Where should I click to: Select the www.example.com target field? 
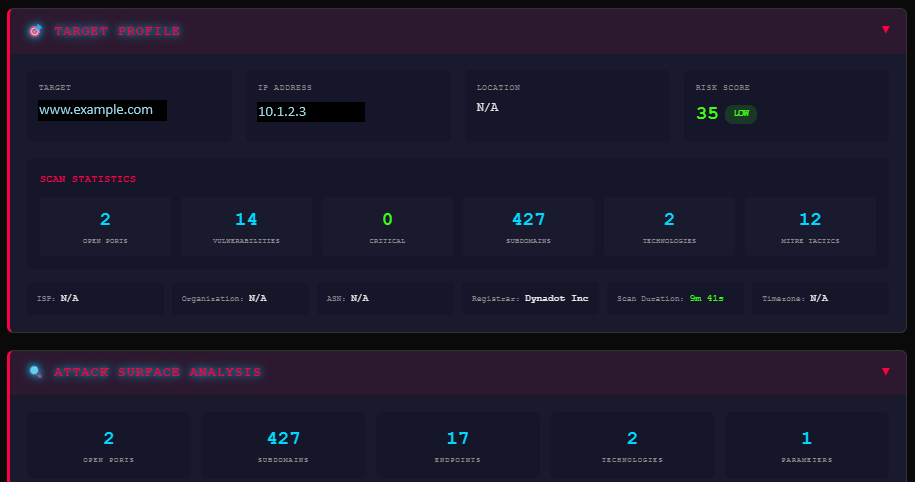pyautogui.click(x=102, y=110)
